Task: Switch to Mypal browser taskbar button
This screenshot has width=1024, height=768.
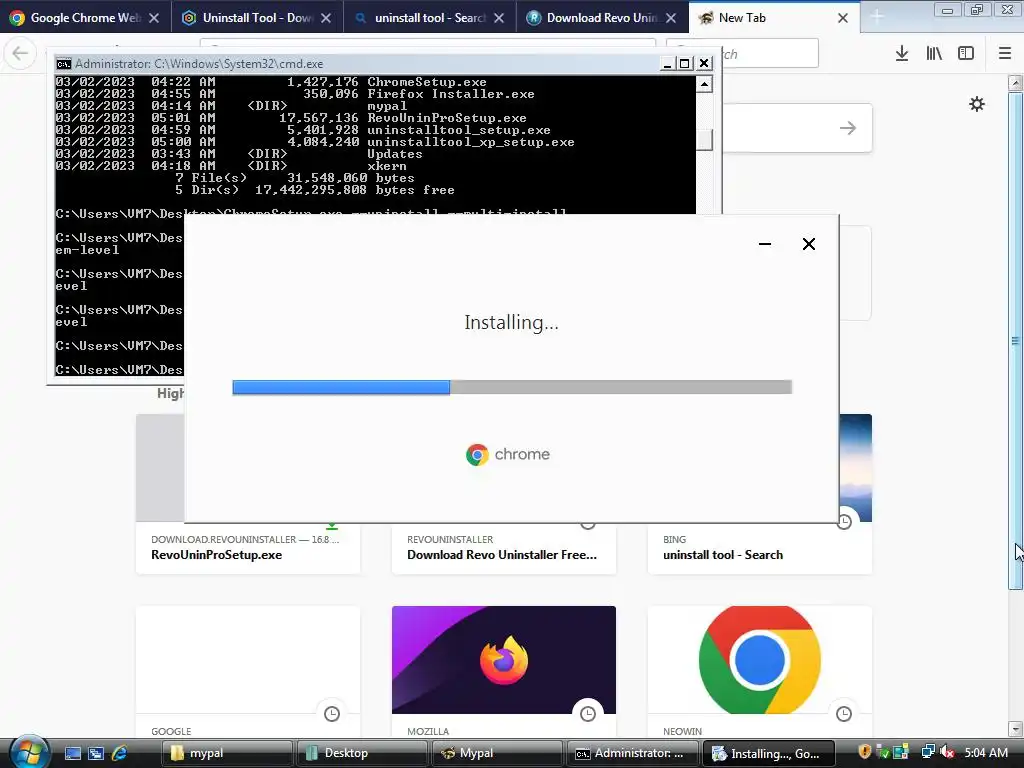Action: (497, 754)
